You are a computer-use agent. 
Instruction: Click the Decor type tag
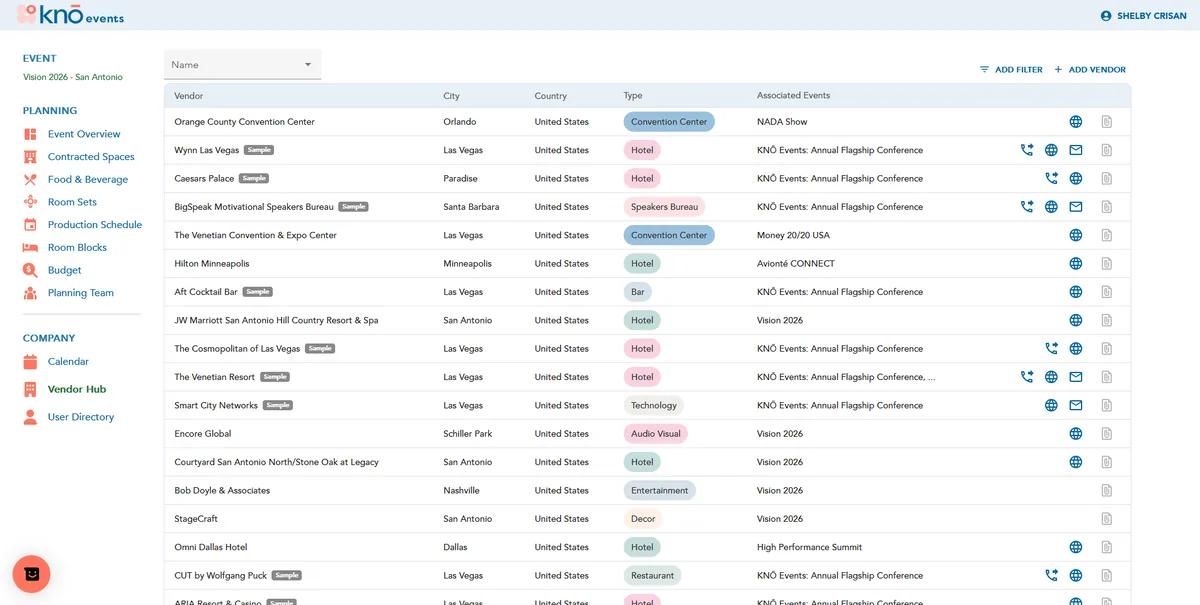[643, 519]
